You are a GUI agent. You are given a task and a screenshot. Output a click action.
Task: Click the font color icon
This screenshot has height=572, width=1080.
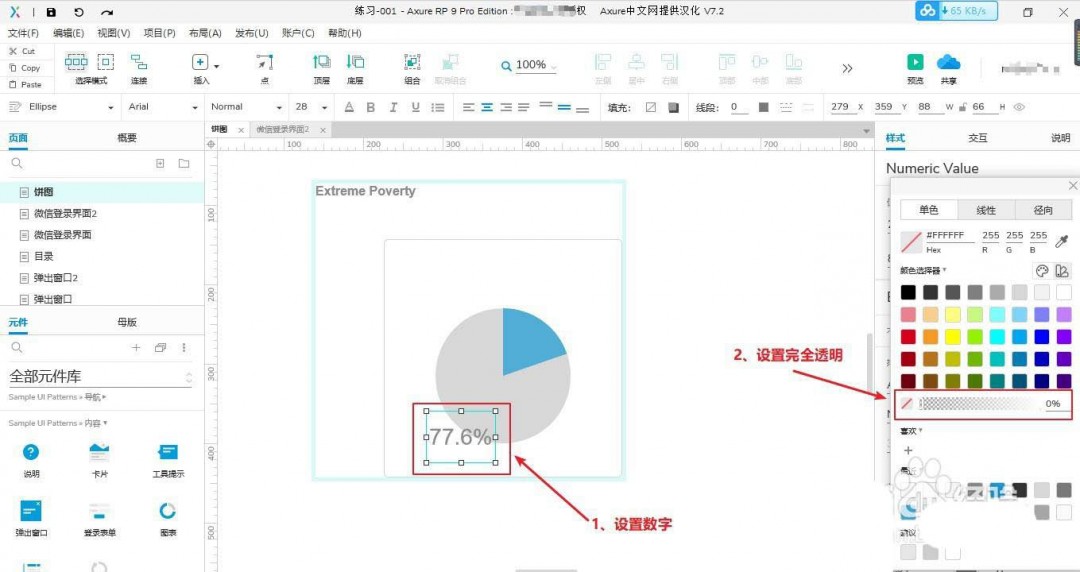coord(349,107)
